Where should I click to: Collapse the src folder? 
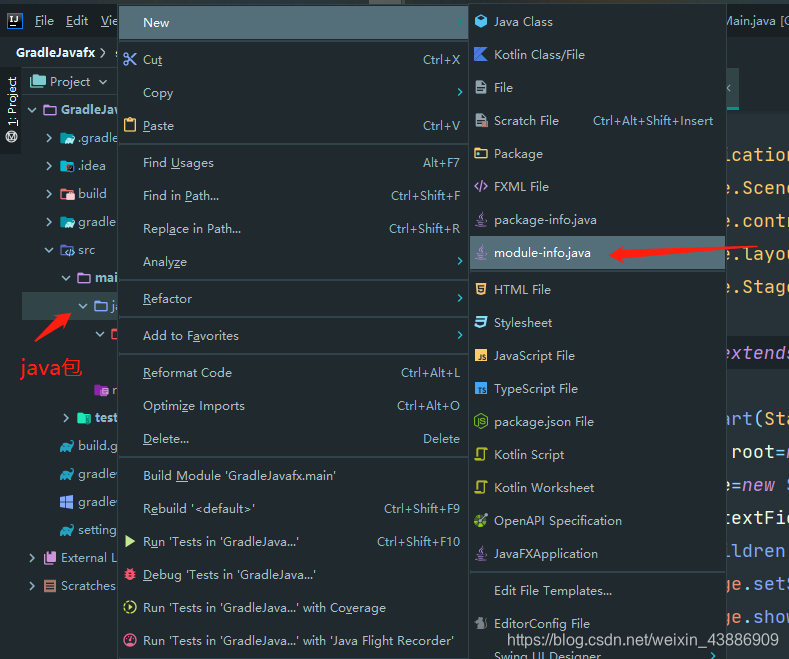49,250
